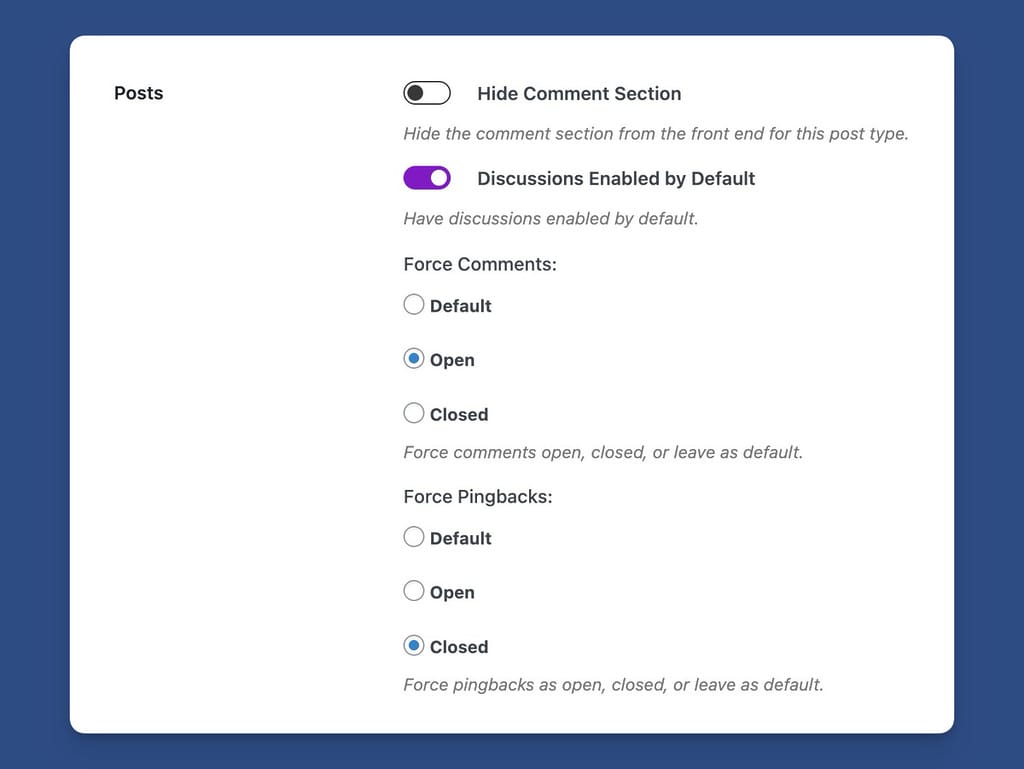
Task: Click the "Force comments open, closed" help text
Action: (603, 452)
